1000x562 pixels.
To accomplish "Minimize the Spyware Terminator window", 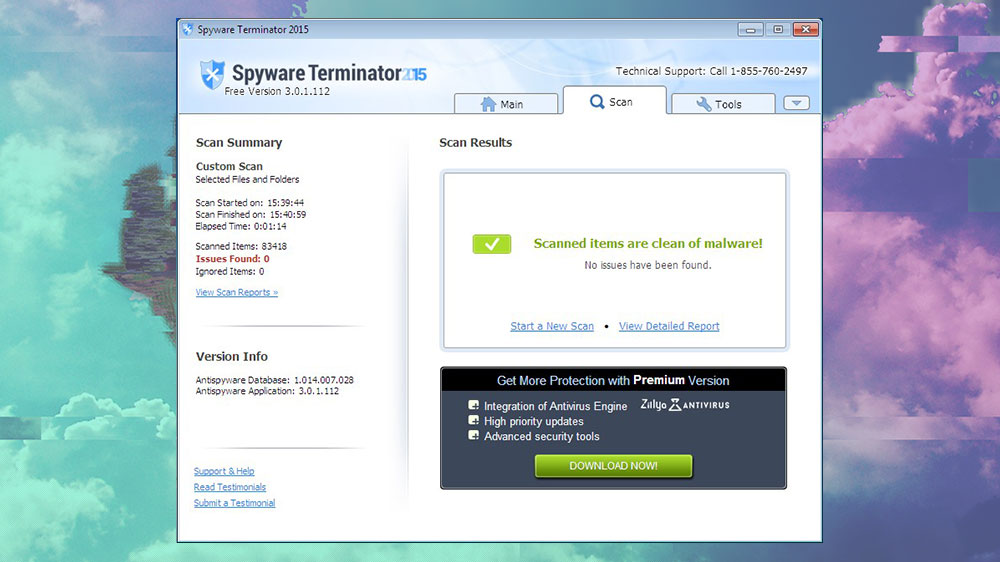I will [x=750, y=29].
